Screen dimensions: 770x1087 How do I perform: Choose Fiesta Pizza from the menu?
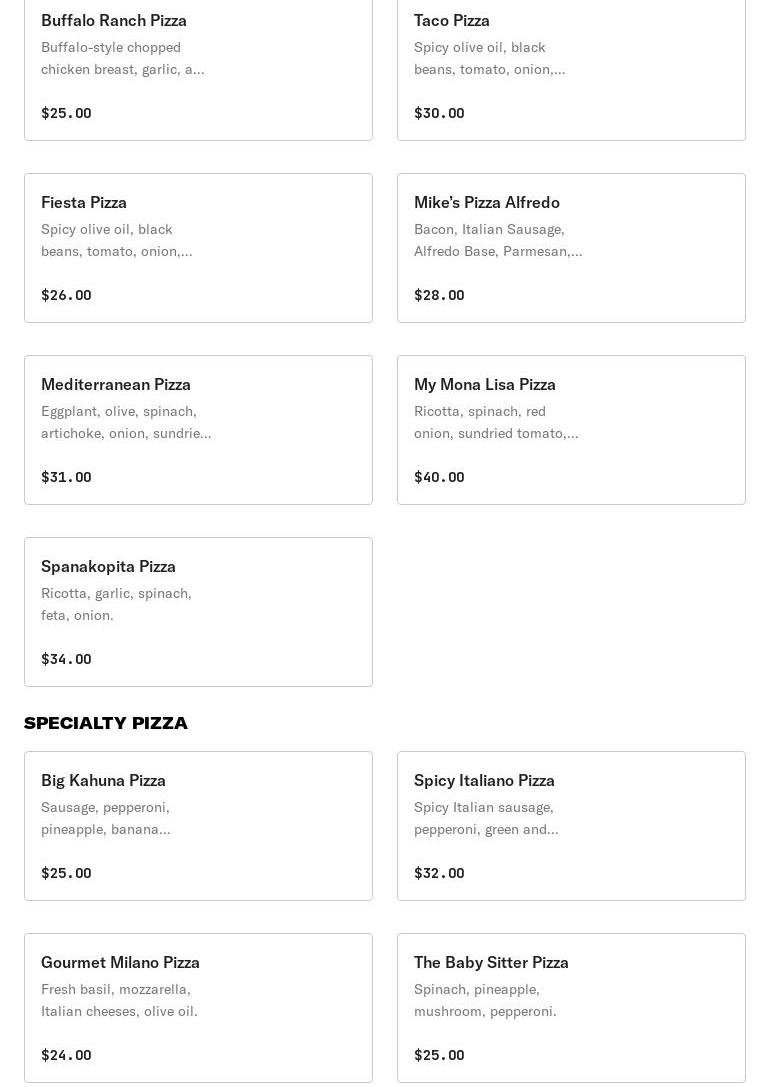pos(198,248)
